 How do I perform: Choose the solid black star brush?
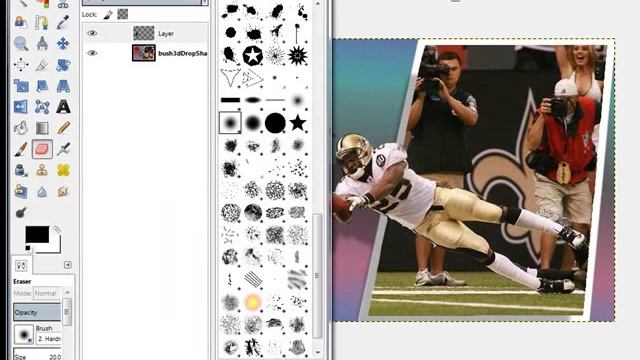coord(298,122)
